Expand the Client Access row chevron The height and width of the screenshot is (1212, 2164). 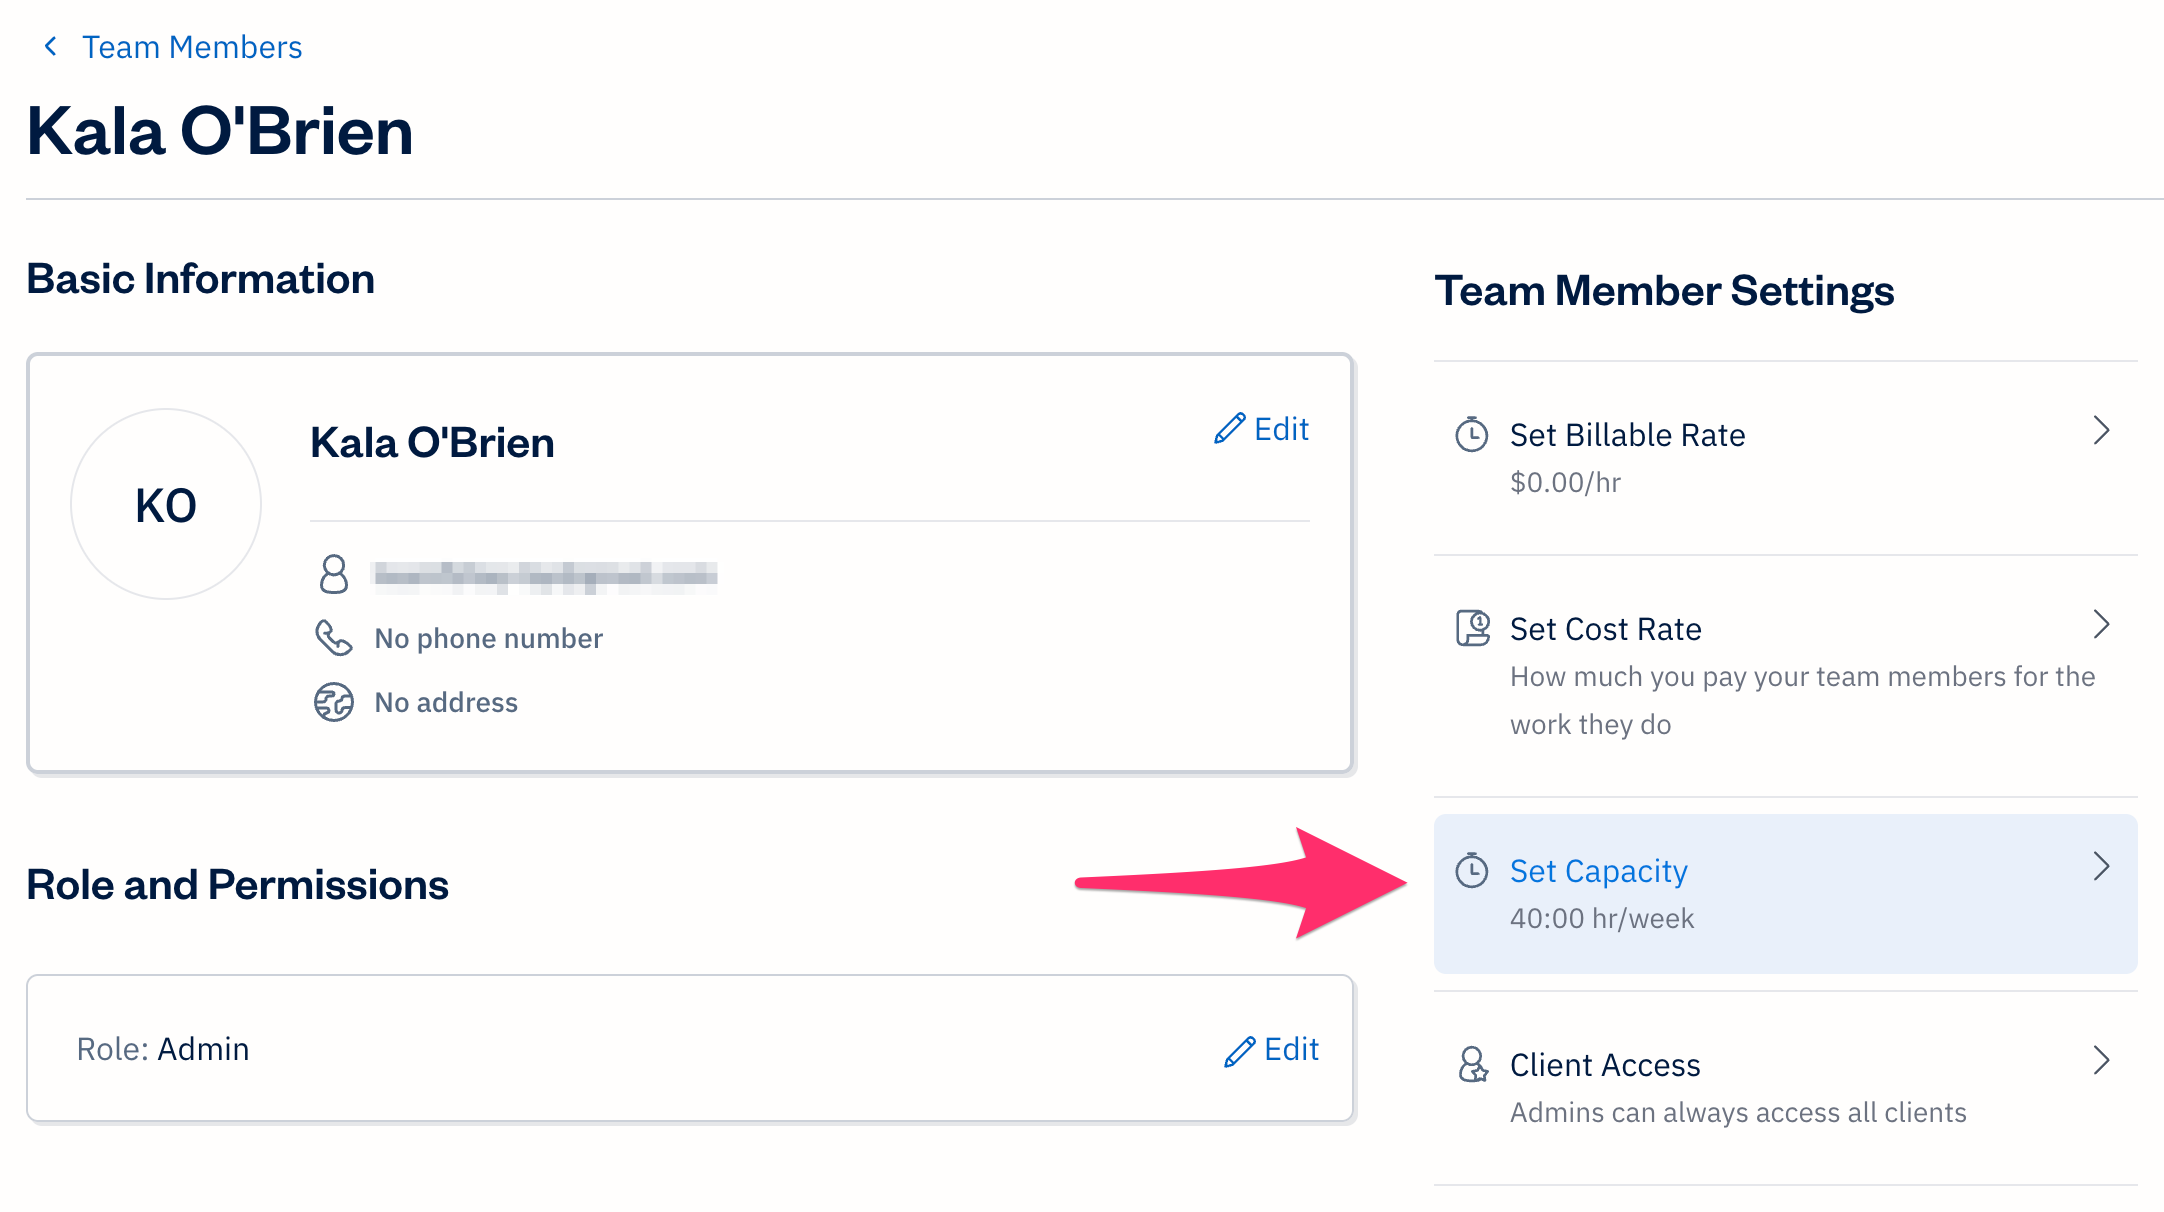pyautogui.click(x=2103, y=1061)
